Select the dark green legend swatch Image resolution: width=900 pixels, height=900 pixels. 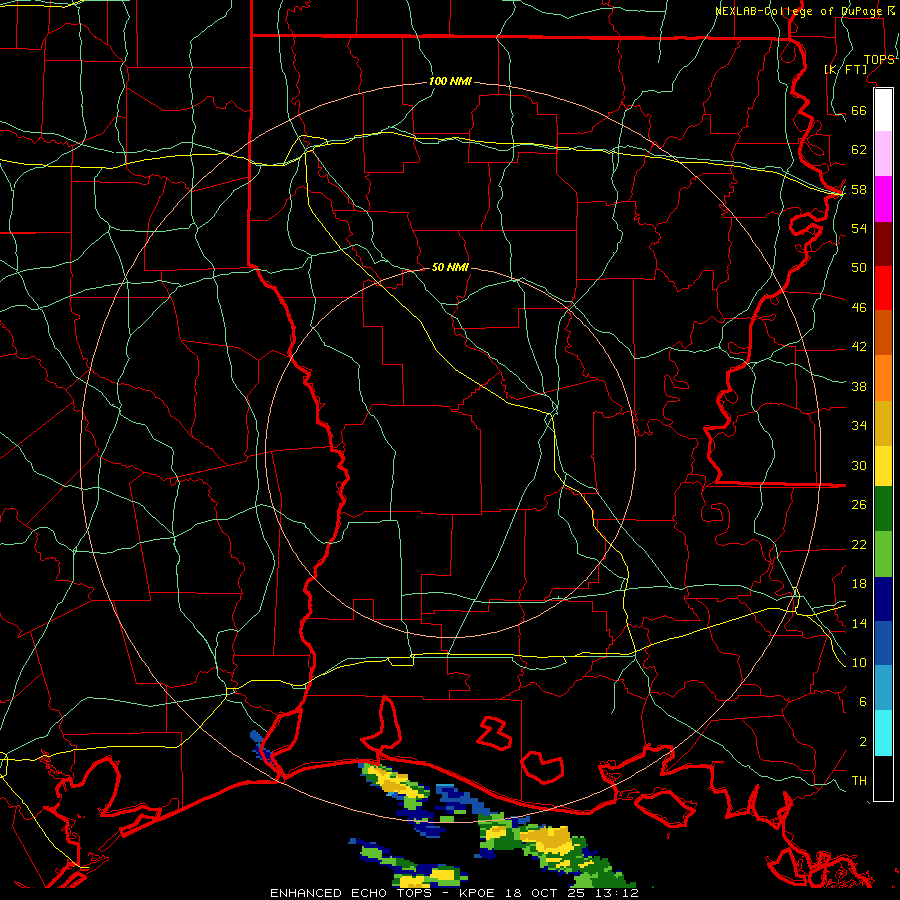pos(883,509)
